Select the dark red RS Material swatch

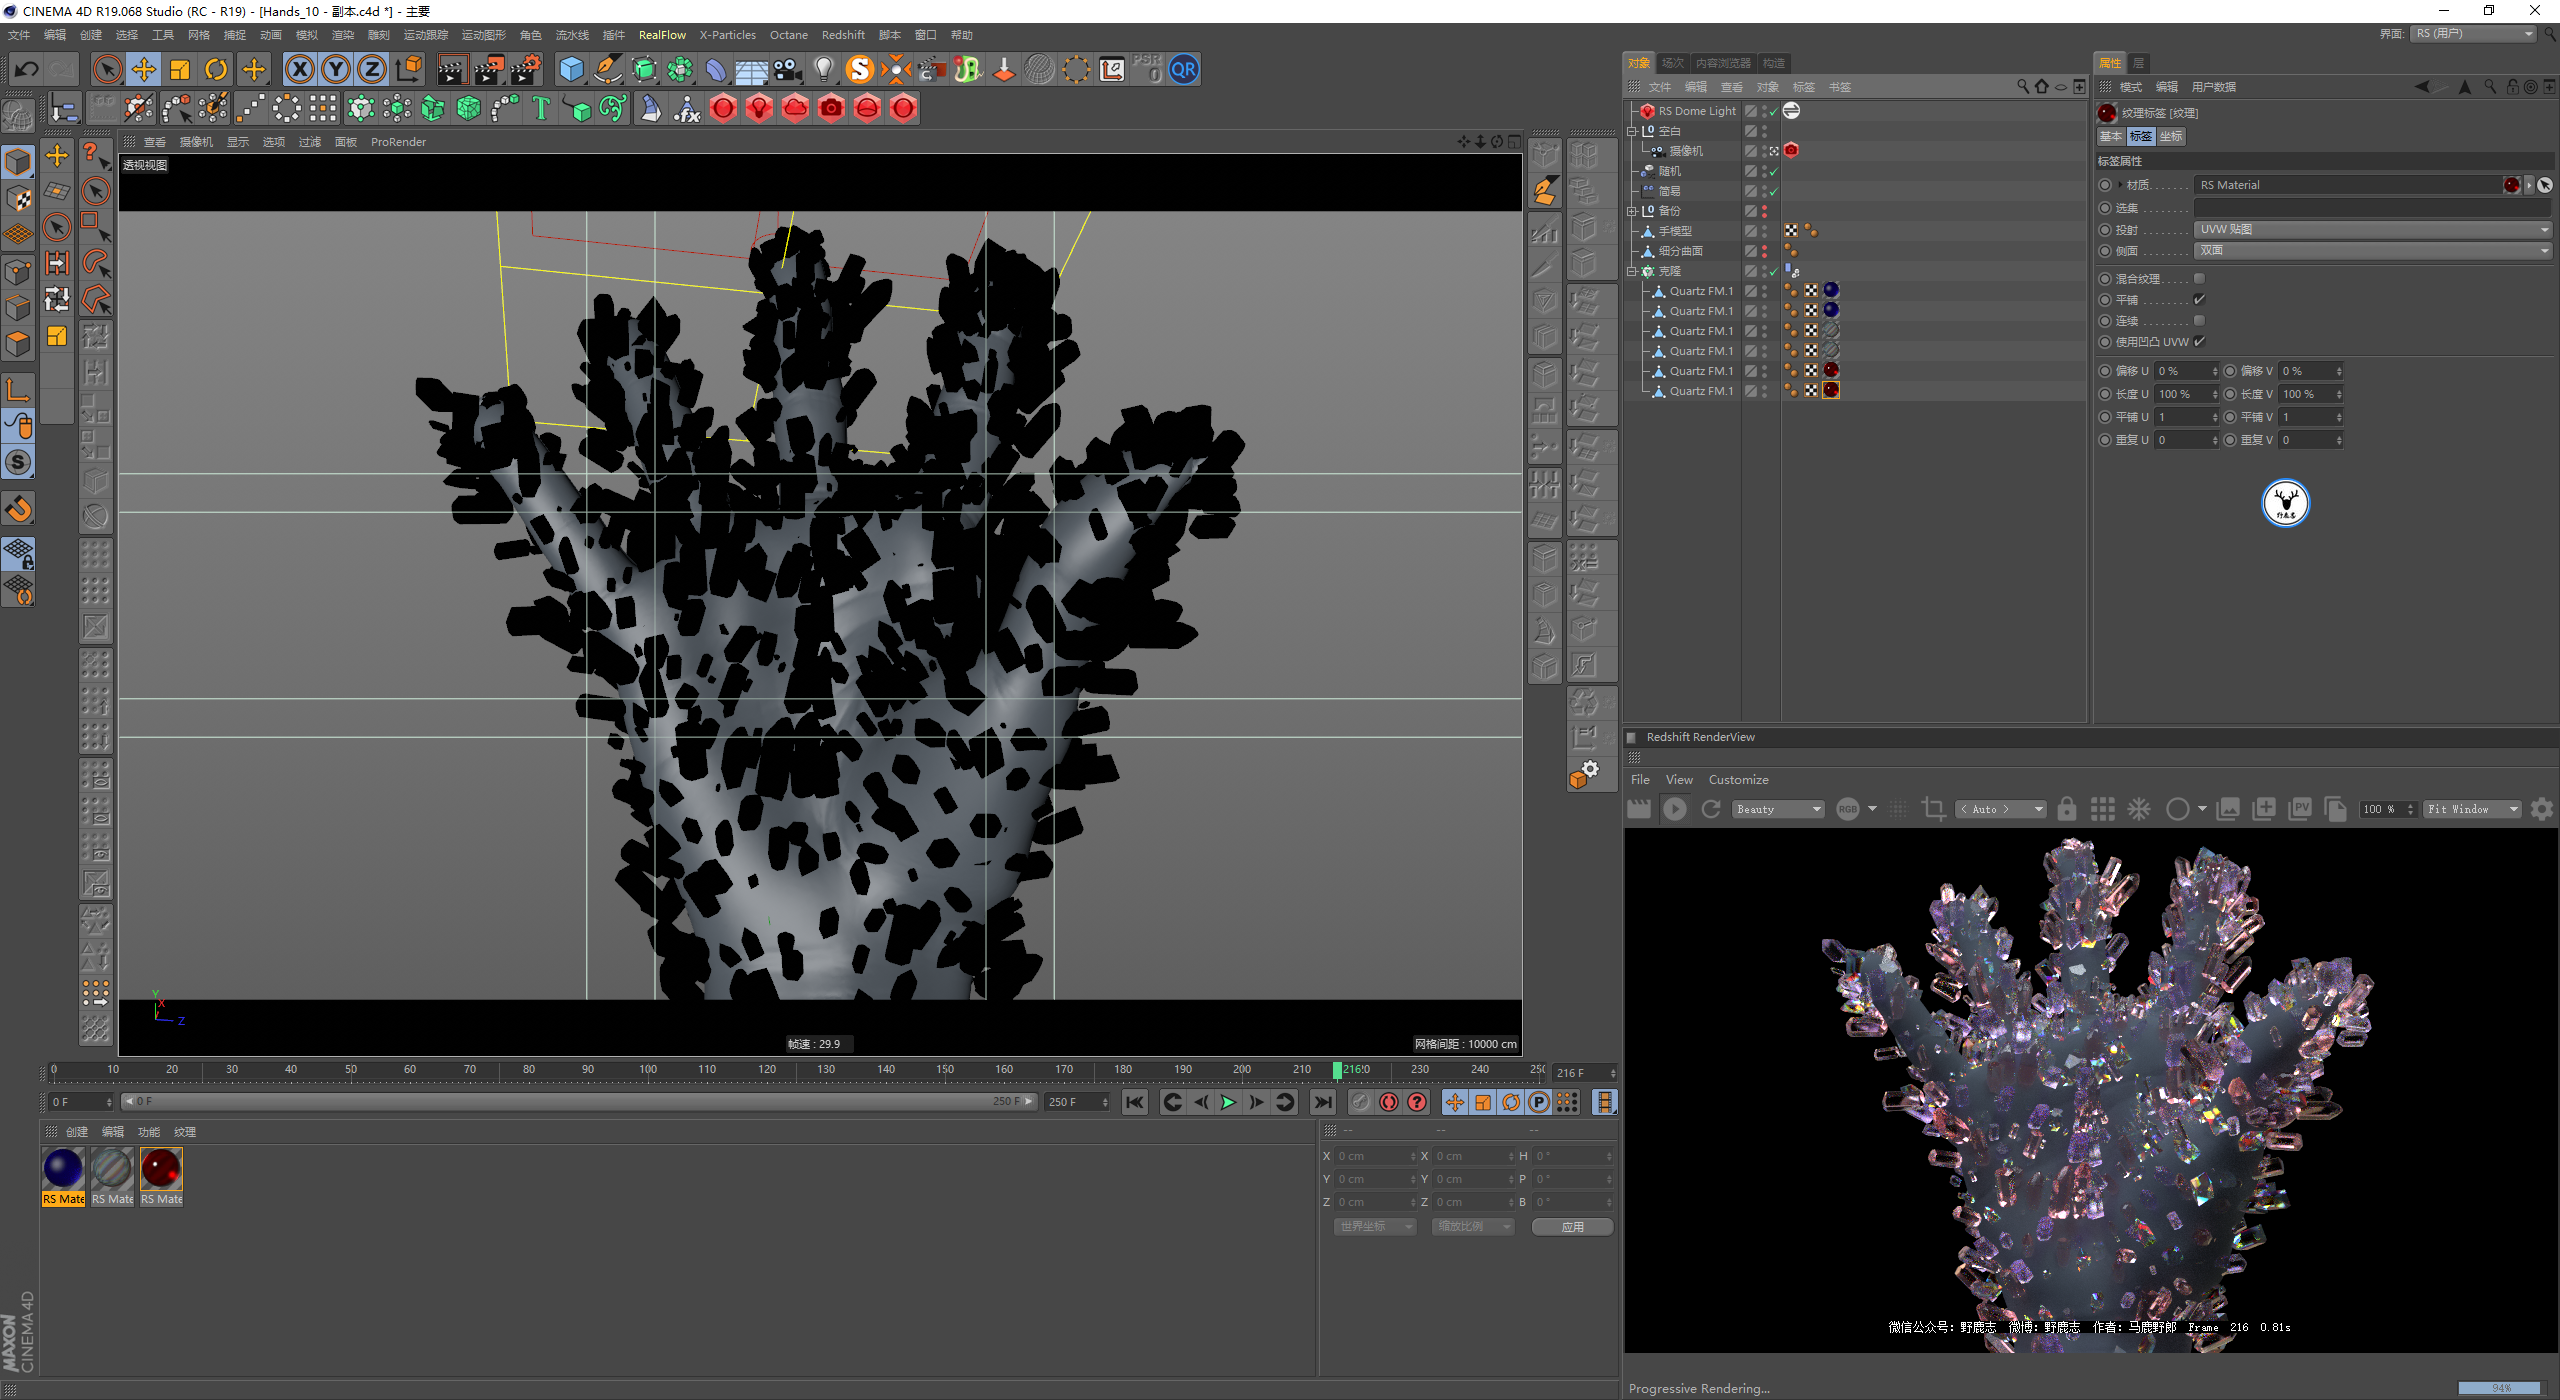[x=161, y=1169]
